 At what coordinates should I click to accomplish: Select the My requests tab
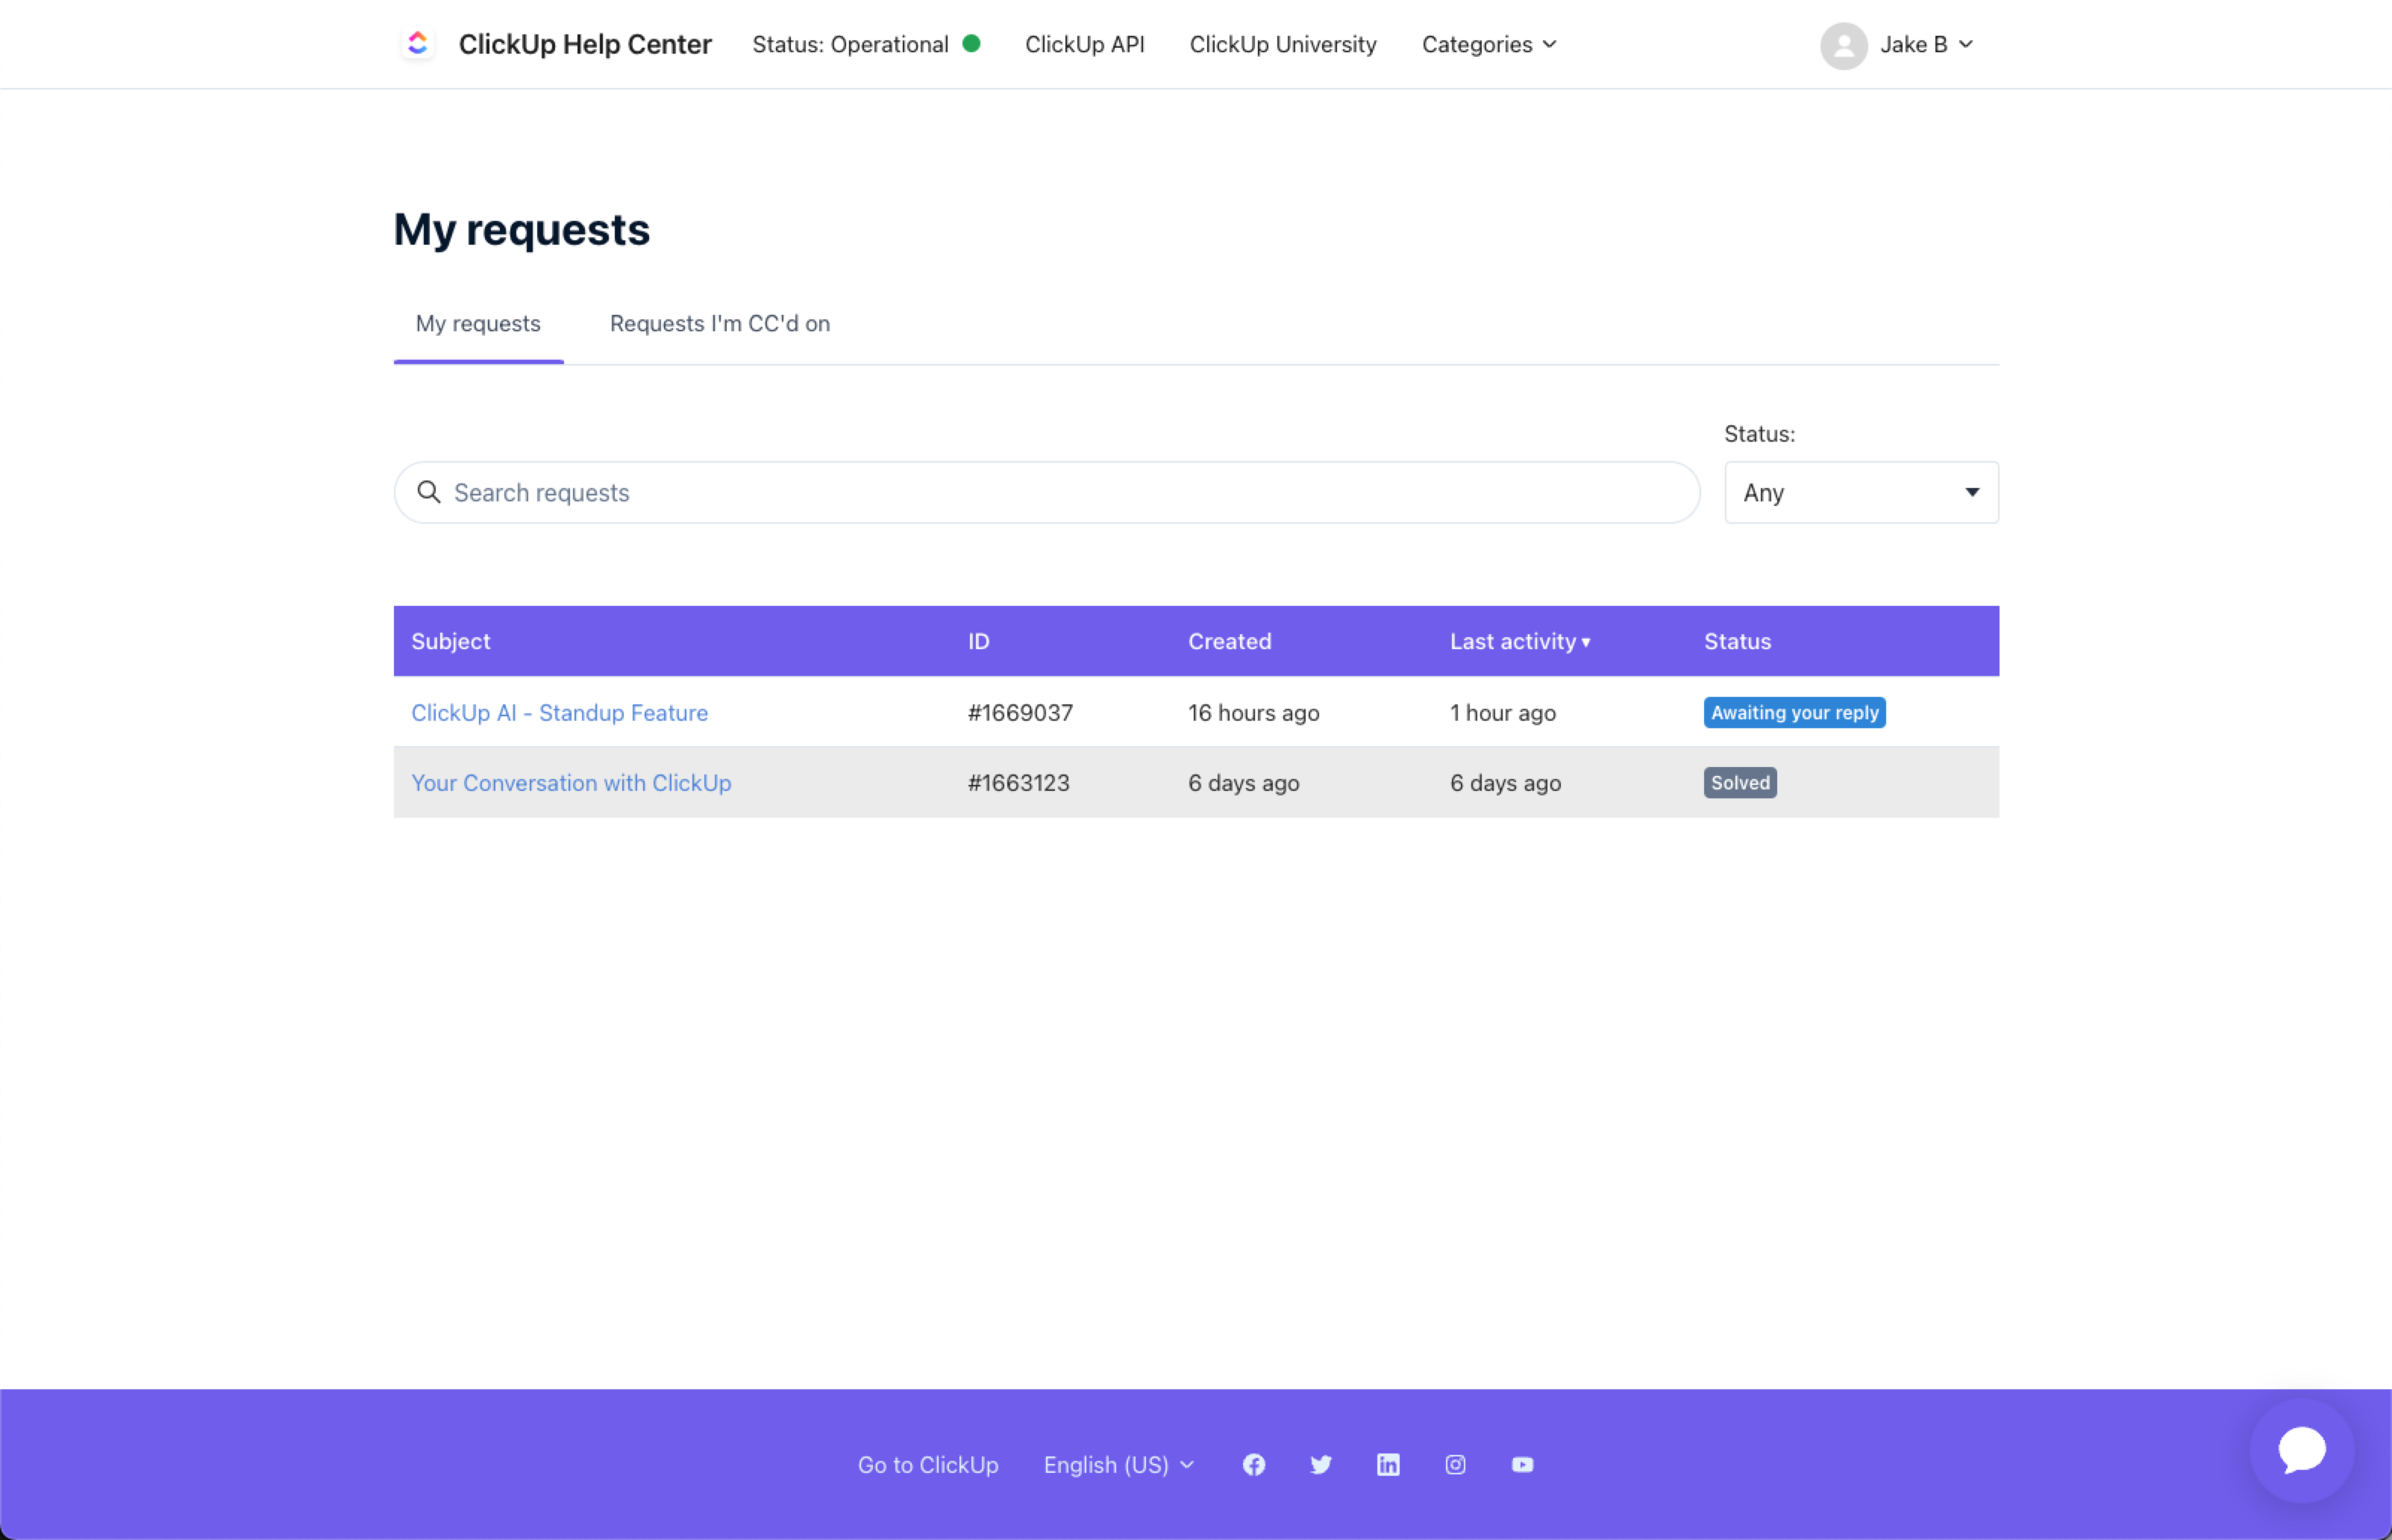coord(478,324)
